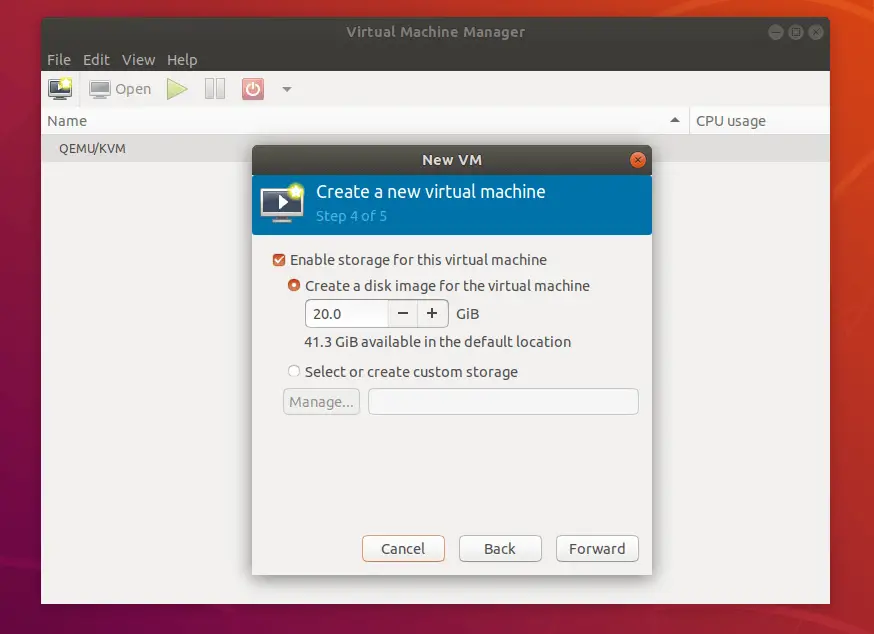
Task: Click the sort arrow in Name column
Action: click(675, 120)
